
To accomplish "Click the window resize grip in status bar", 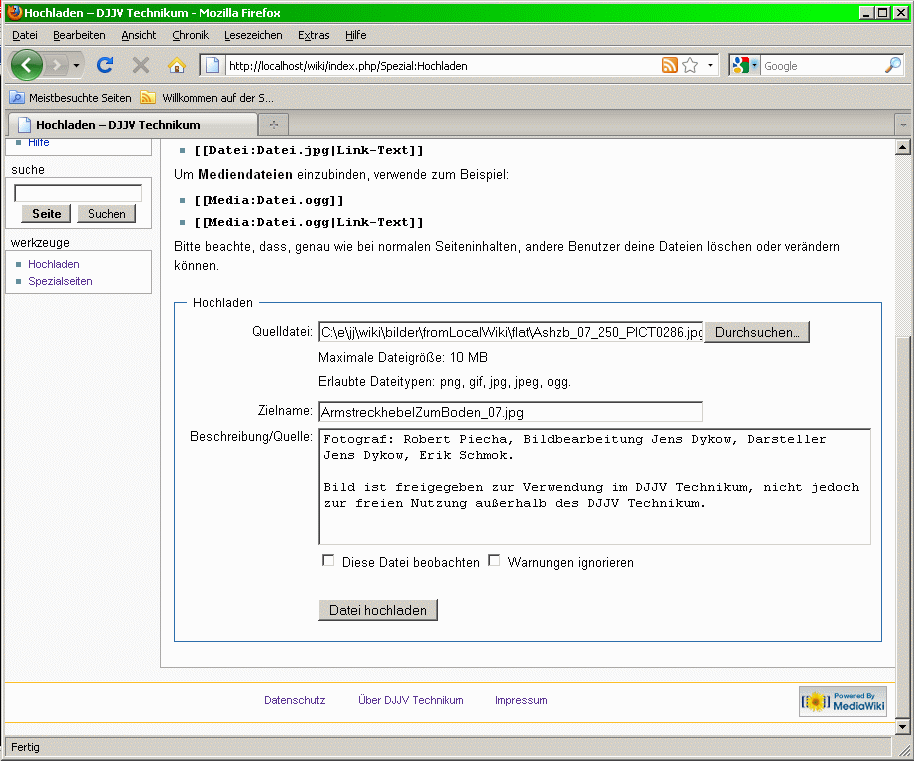I will [904, 749].
